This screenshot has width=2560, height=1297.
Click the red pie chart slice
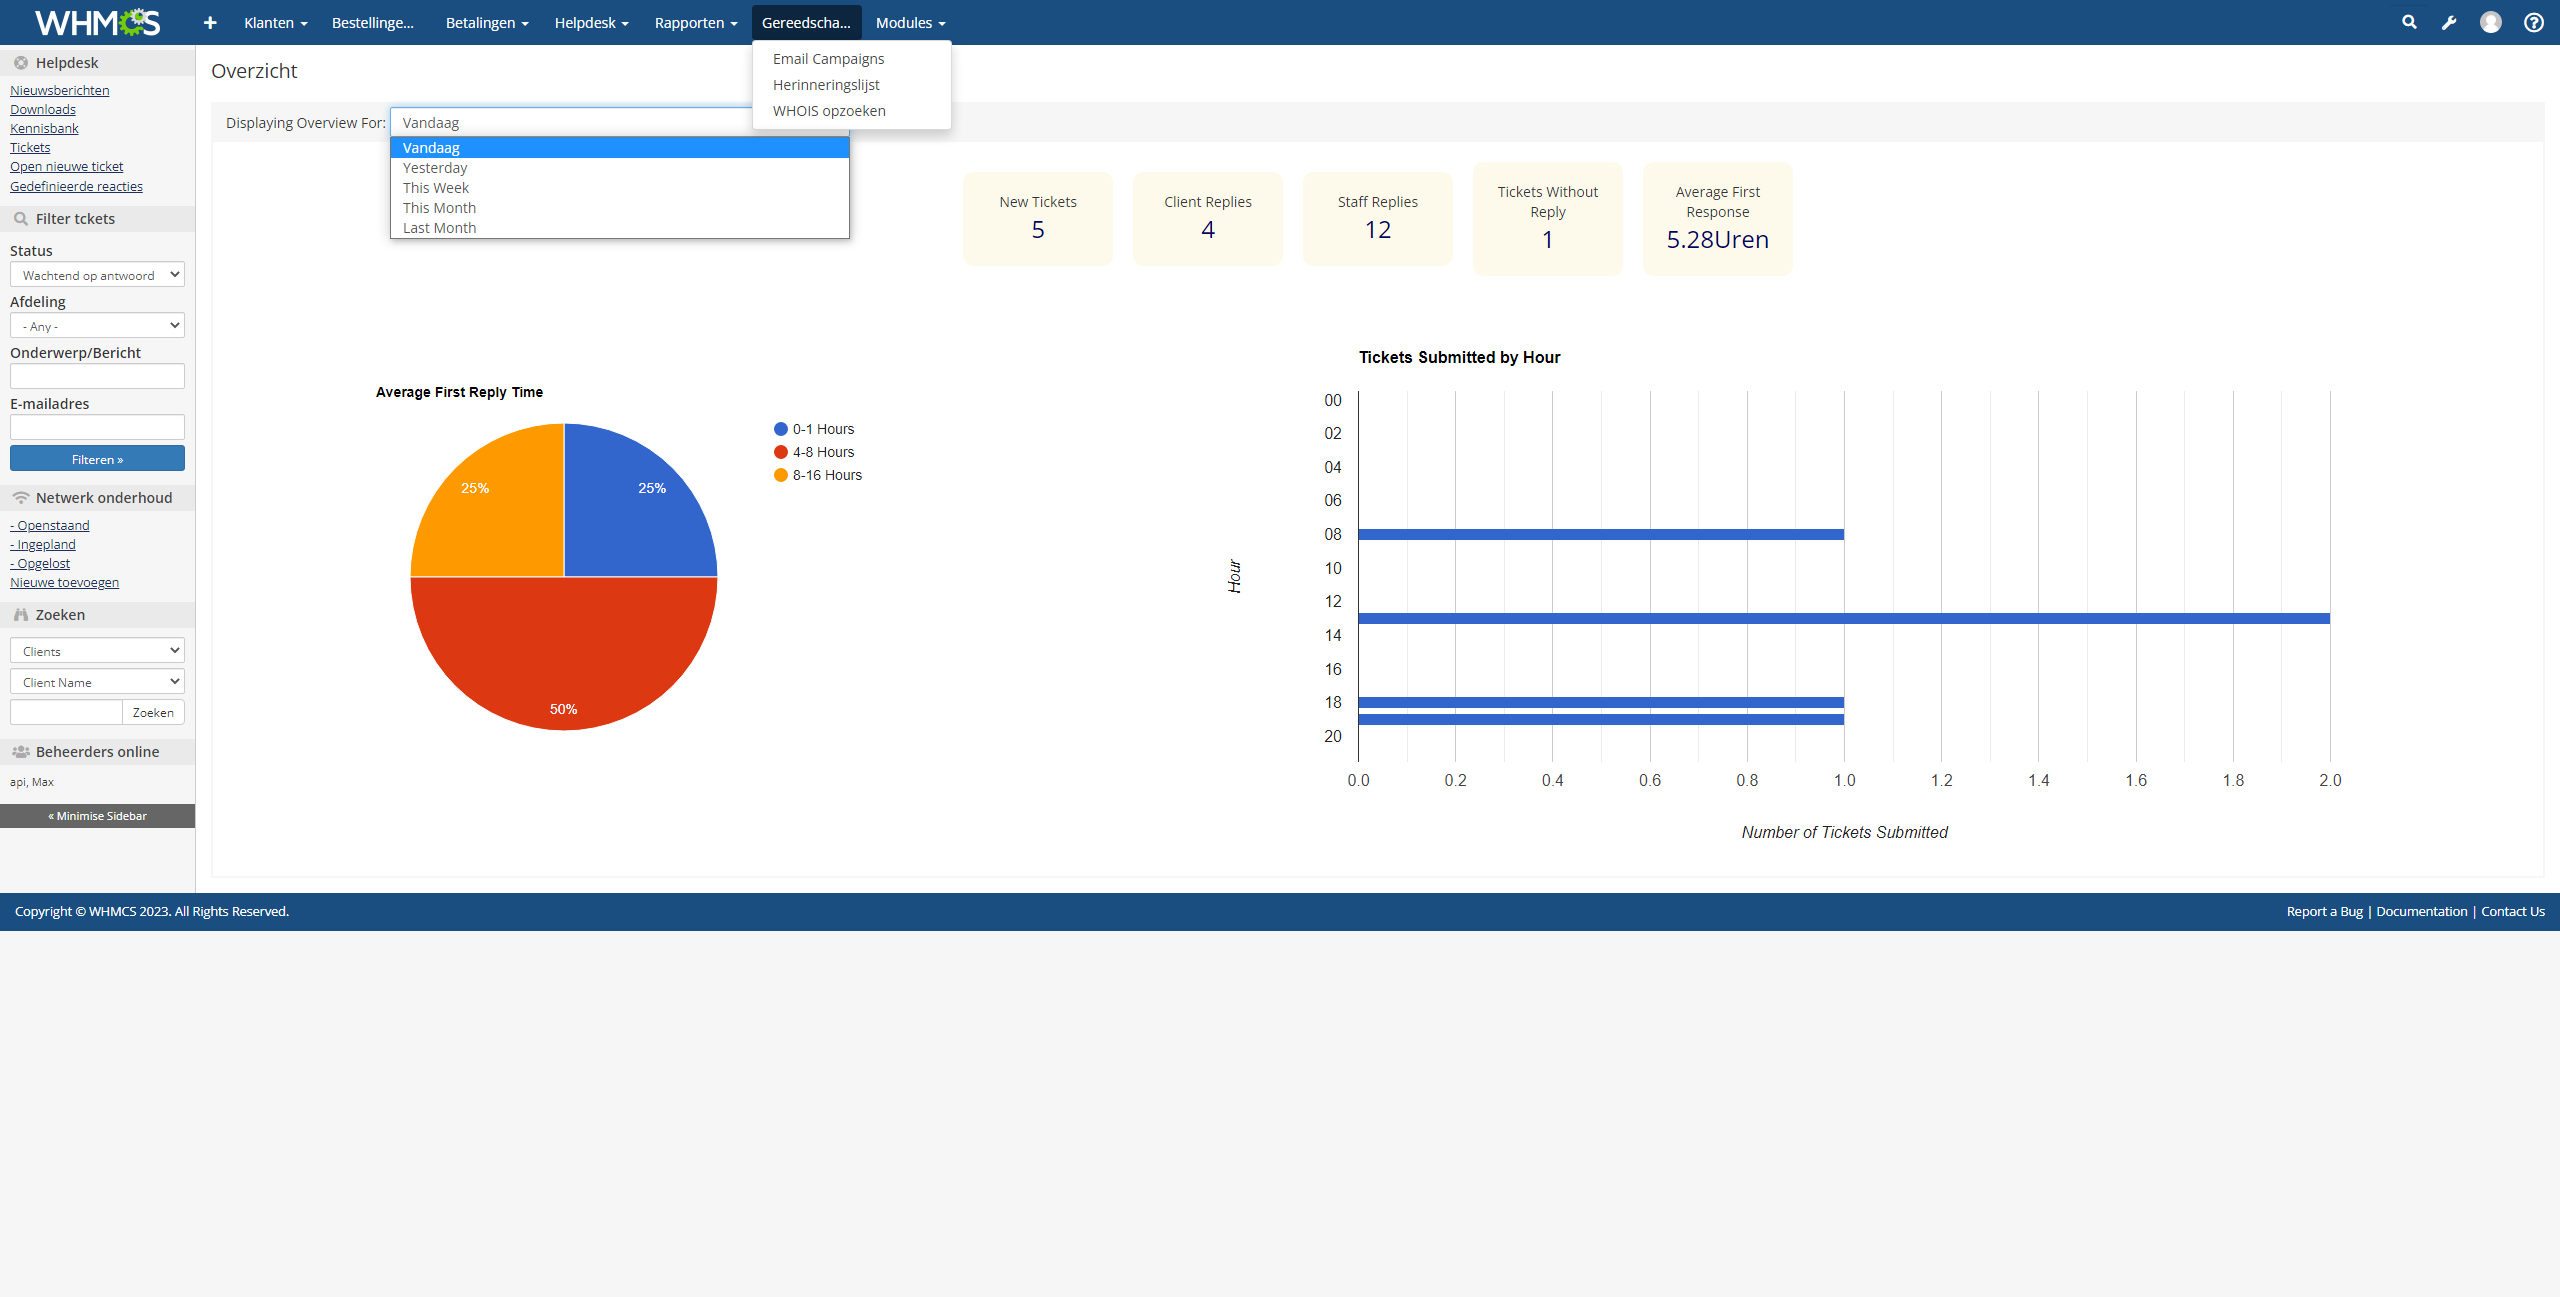point(563,650)
